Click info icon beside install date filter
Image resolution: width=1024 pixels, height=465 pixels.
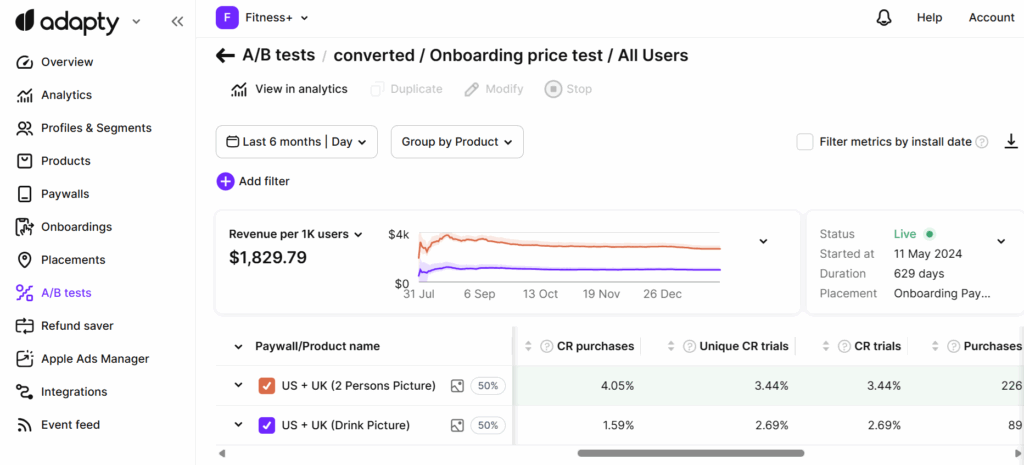coord(982,142)
